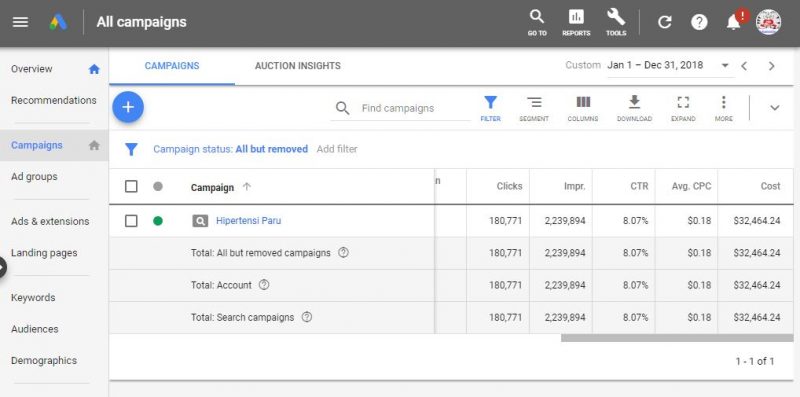The height and width of the screenshot is (397, 800).
Task: Open the Hipertensi Paru campaign link
Action: point(248,221)
